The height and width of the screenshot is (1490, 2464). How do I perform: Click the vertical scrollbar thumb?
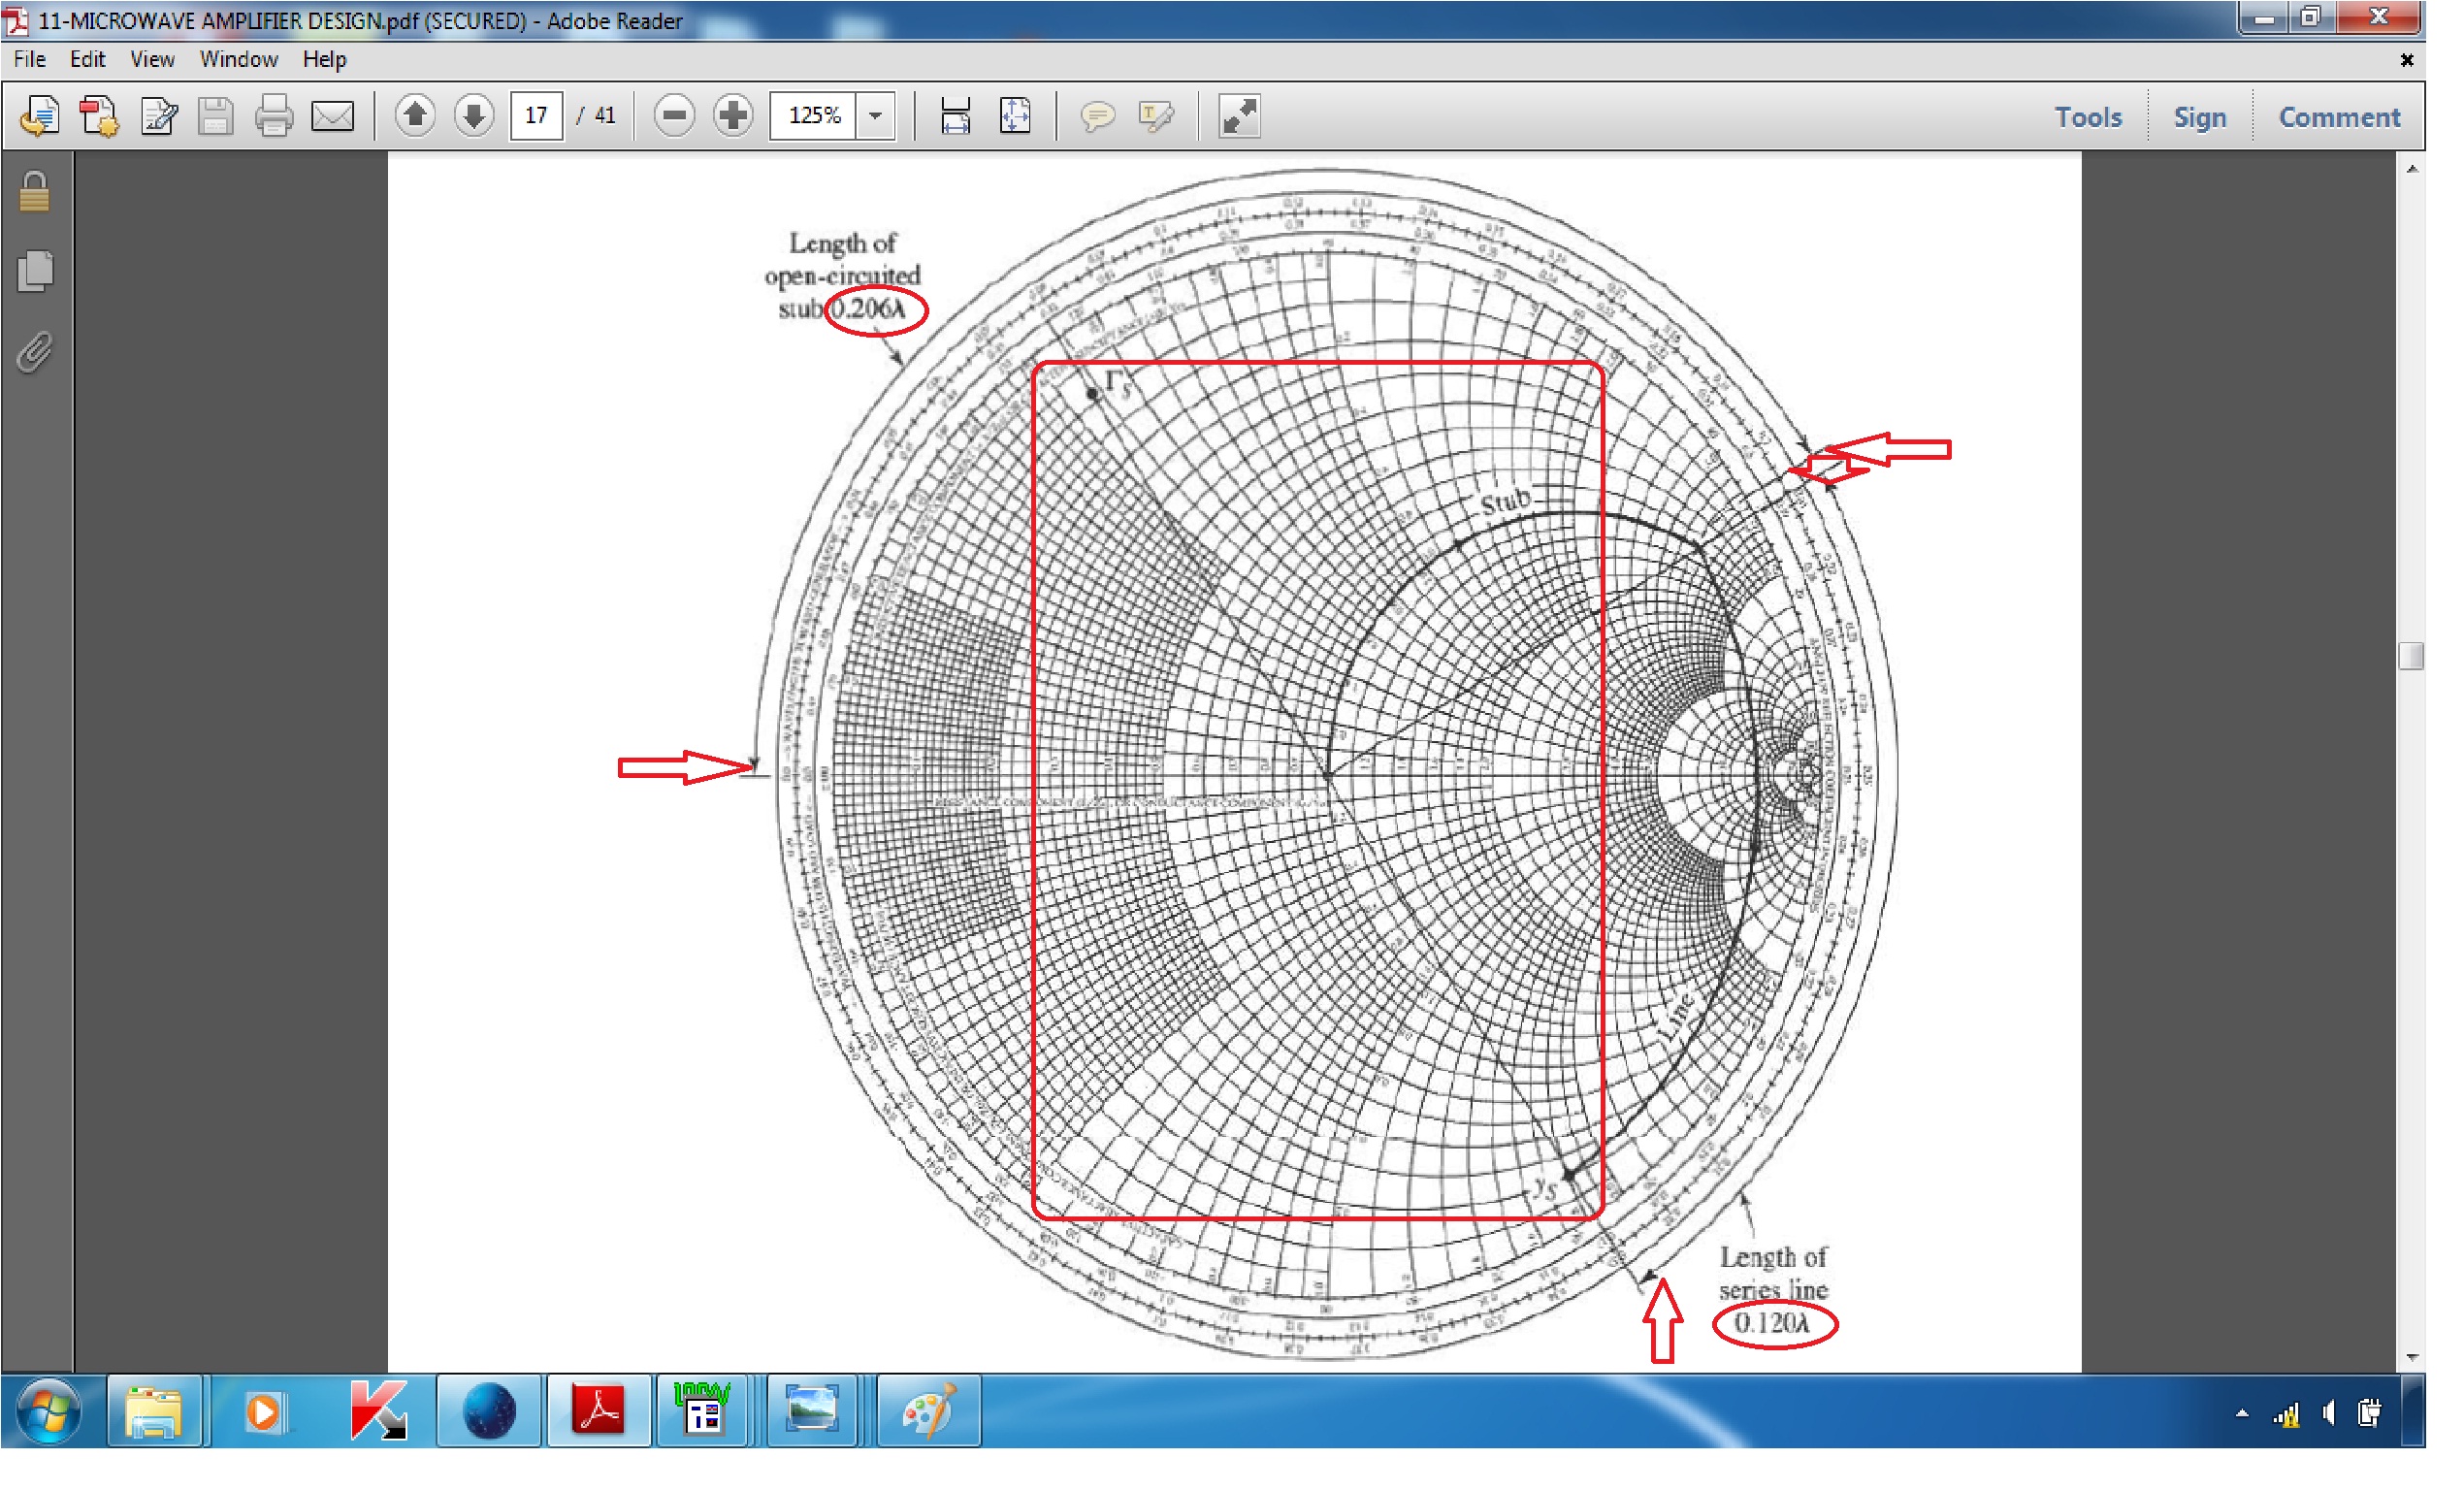[2411, 656]
